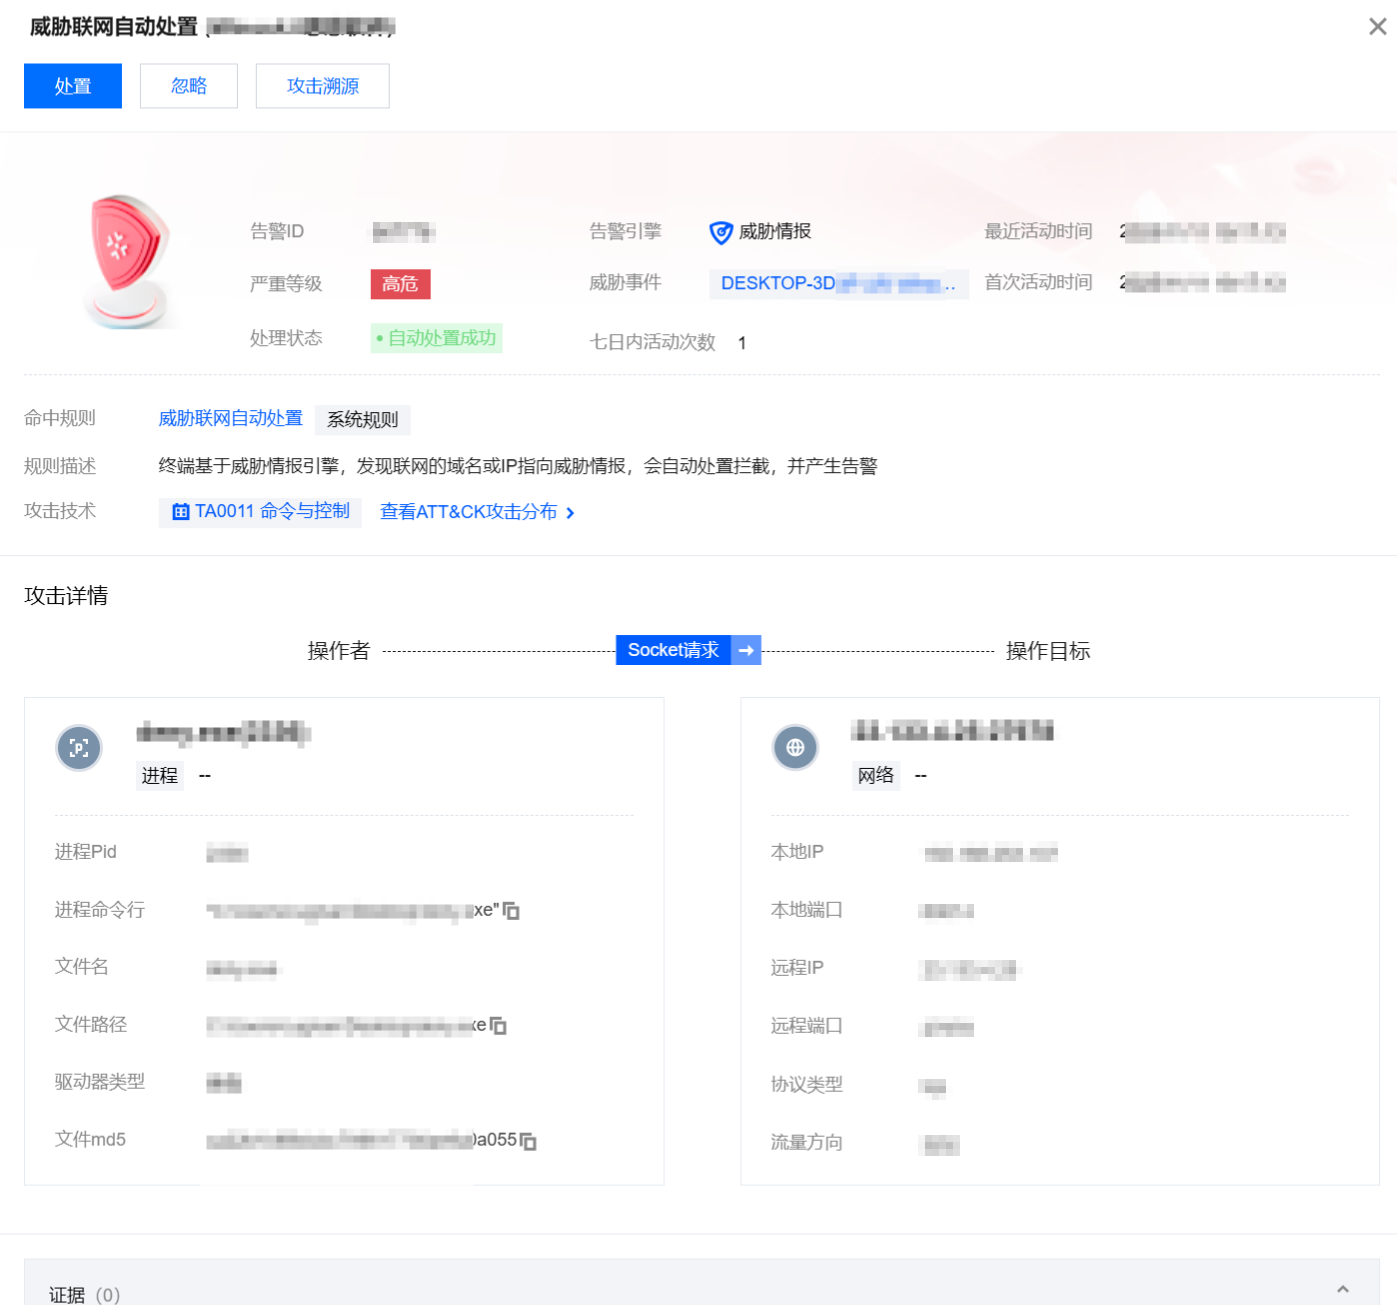
Task: Open the DESKTOP-3D threat event link
Action: pyautogui.click(x=838, y=284)
